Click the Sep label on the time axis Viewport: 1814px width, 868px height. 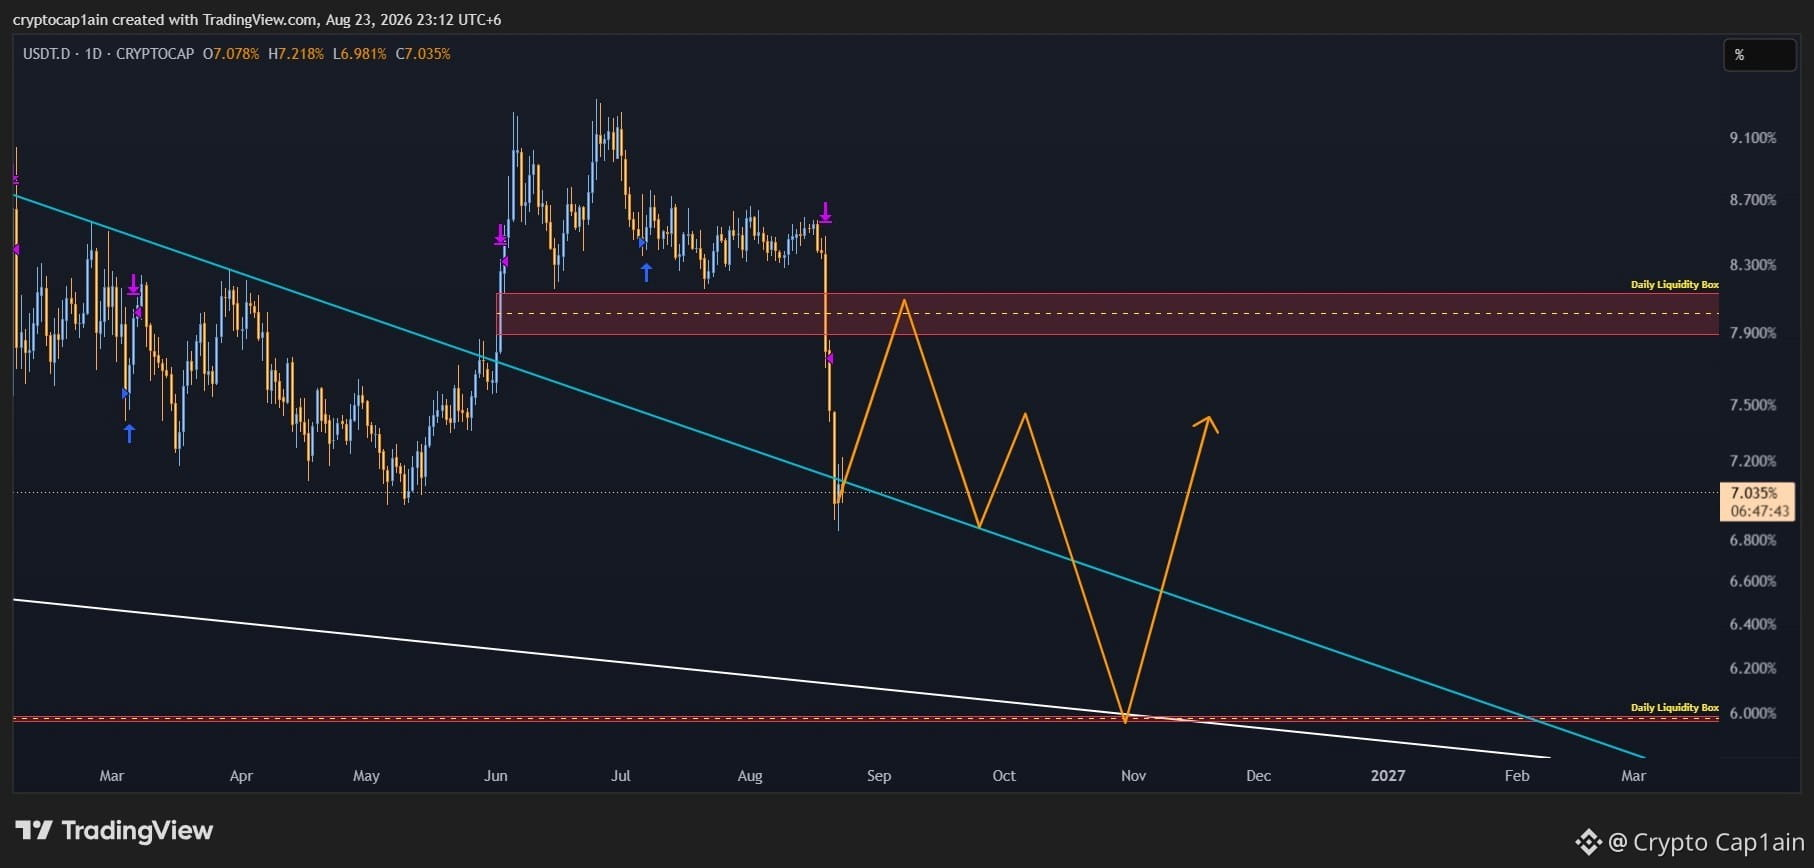879,776
